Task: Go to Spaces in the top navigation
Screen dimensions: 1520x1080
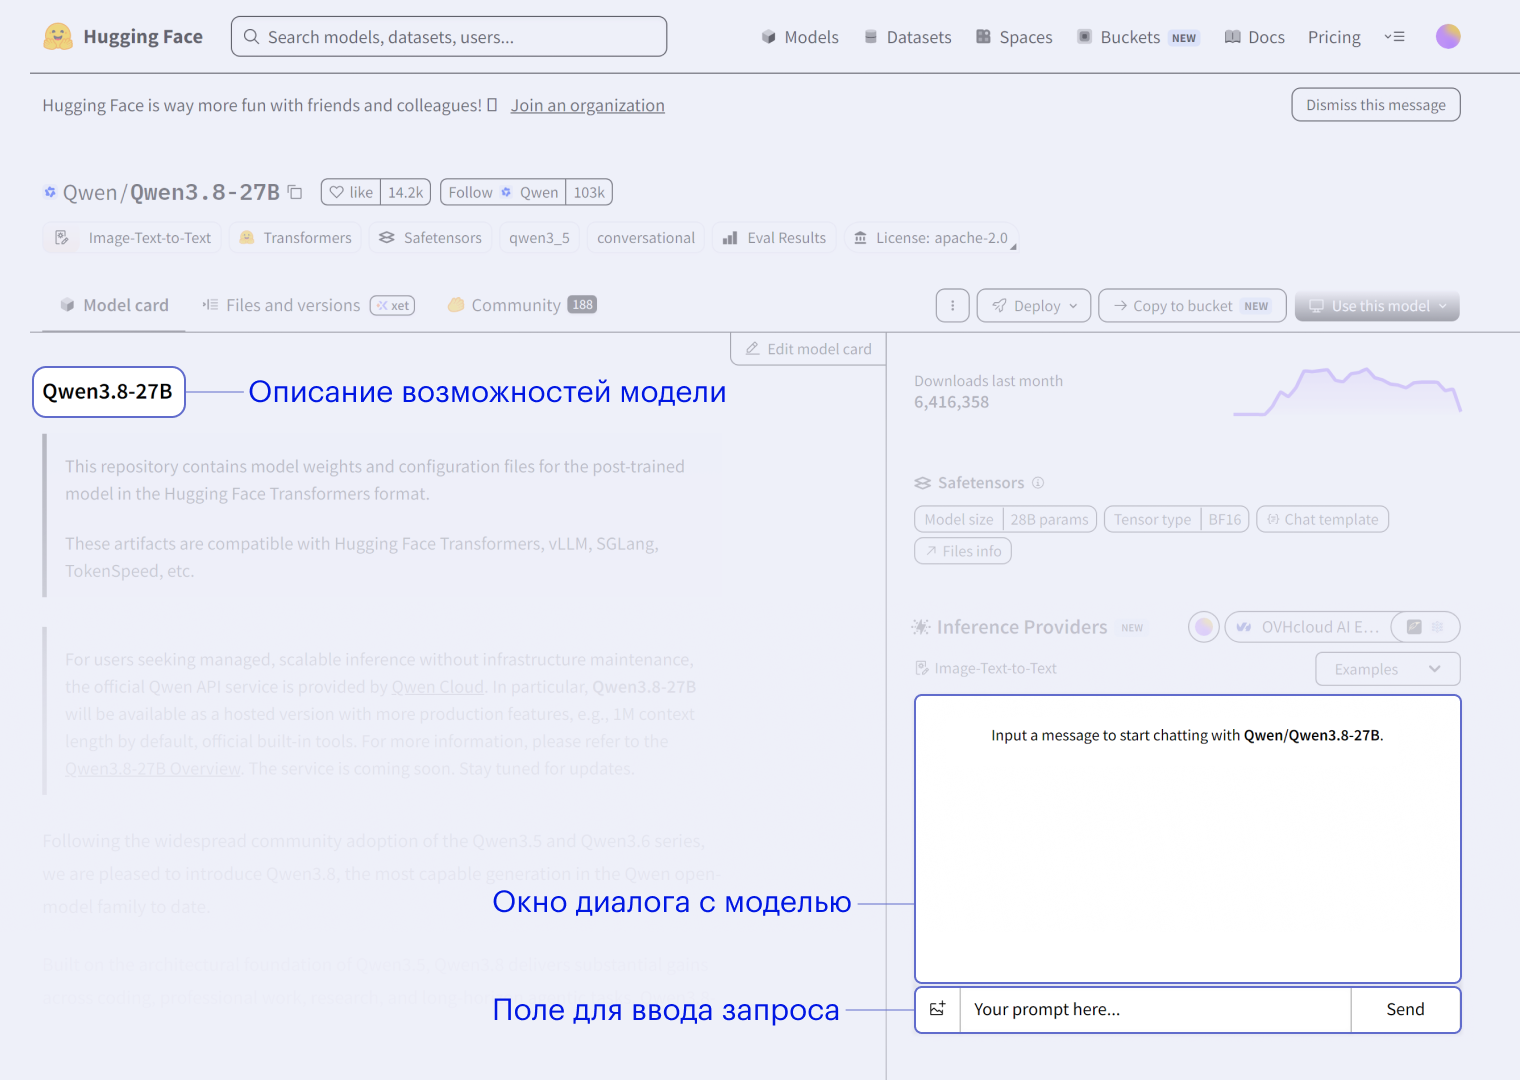Action: coord(1014,37)
